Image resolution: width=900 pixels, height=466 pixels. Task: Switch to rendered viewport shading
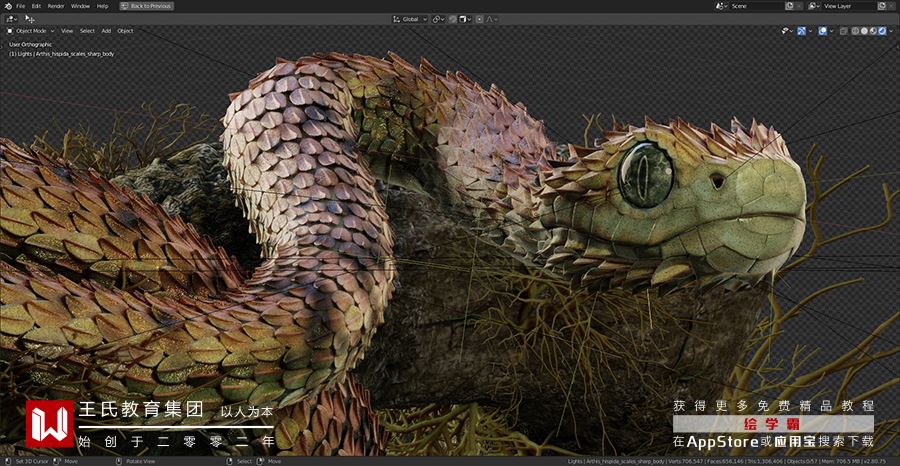pyautogui.click(x=880, y=31)
